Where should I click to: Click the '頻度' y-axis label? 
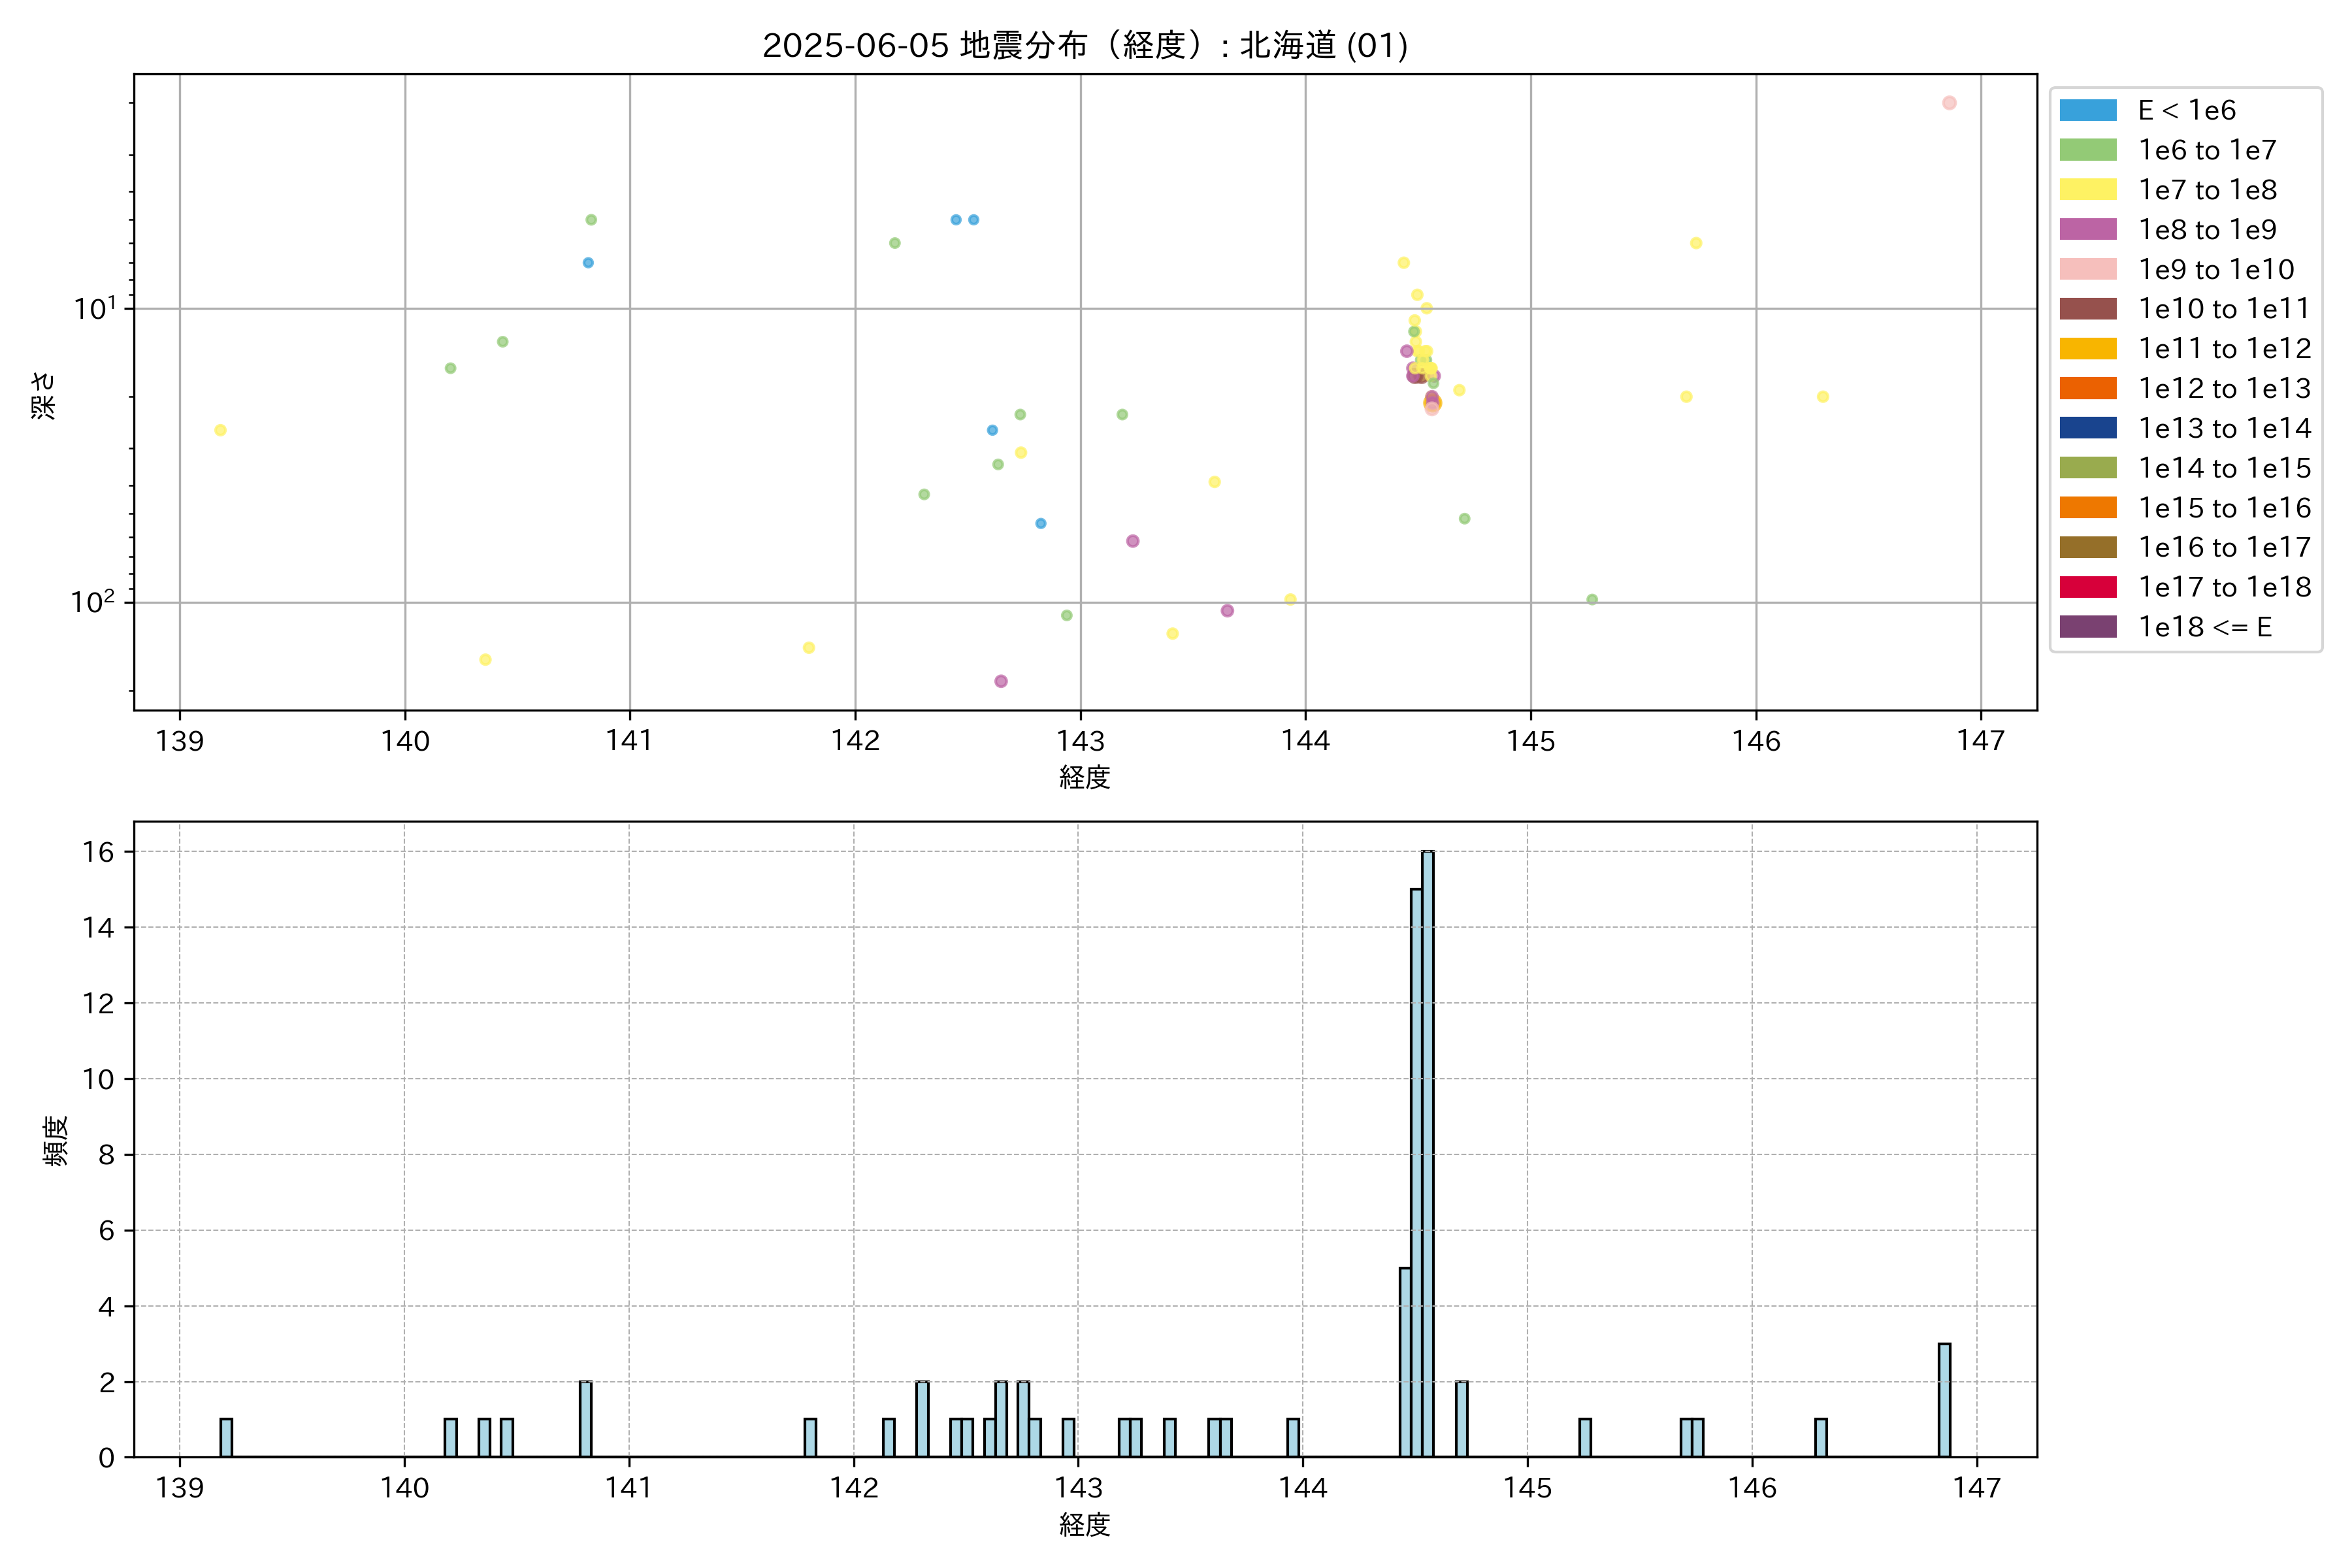[56, 1140]
